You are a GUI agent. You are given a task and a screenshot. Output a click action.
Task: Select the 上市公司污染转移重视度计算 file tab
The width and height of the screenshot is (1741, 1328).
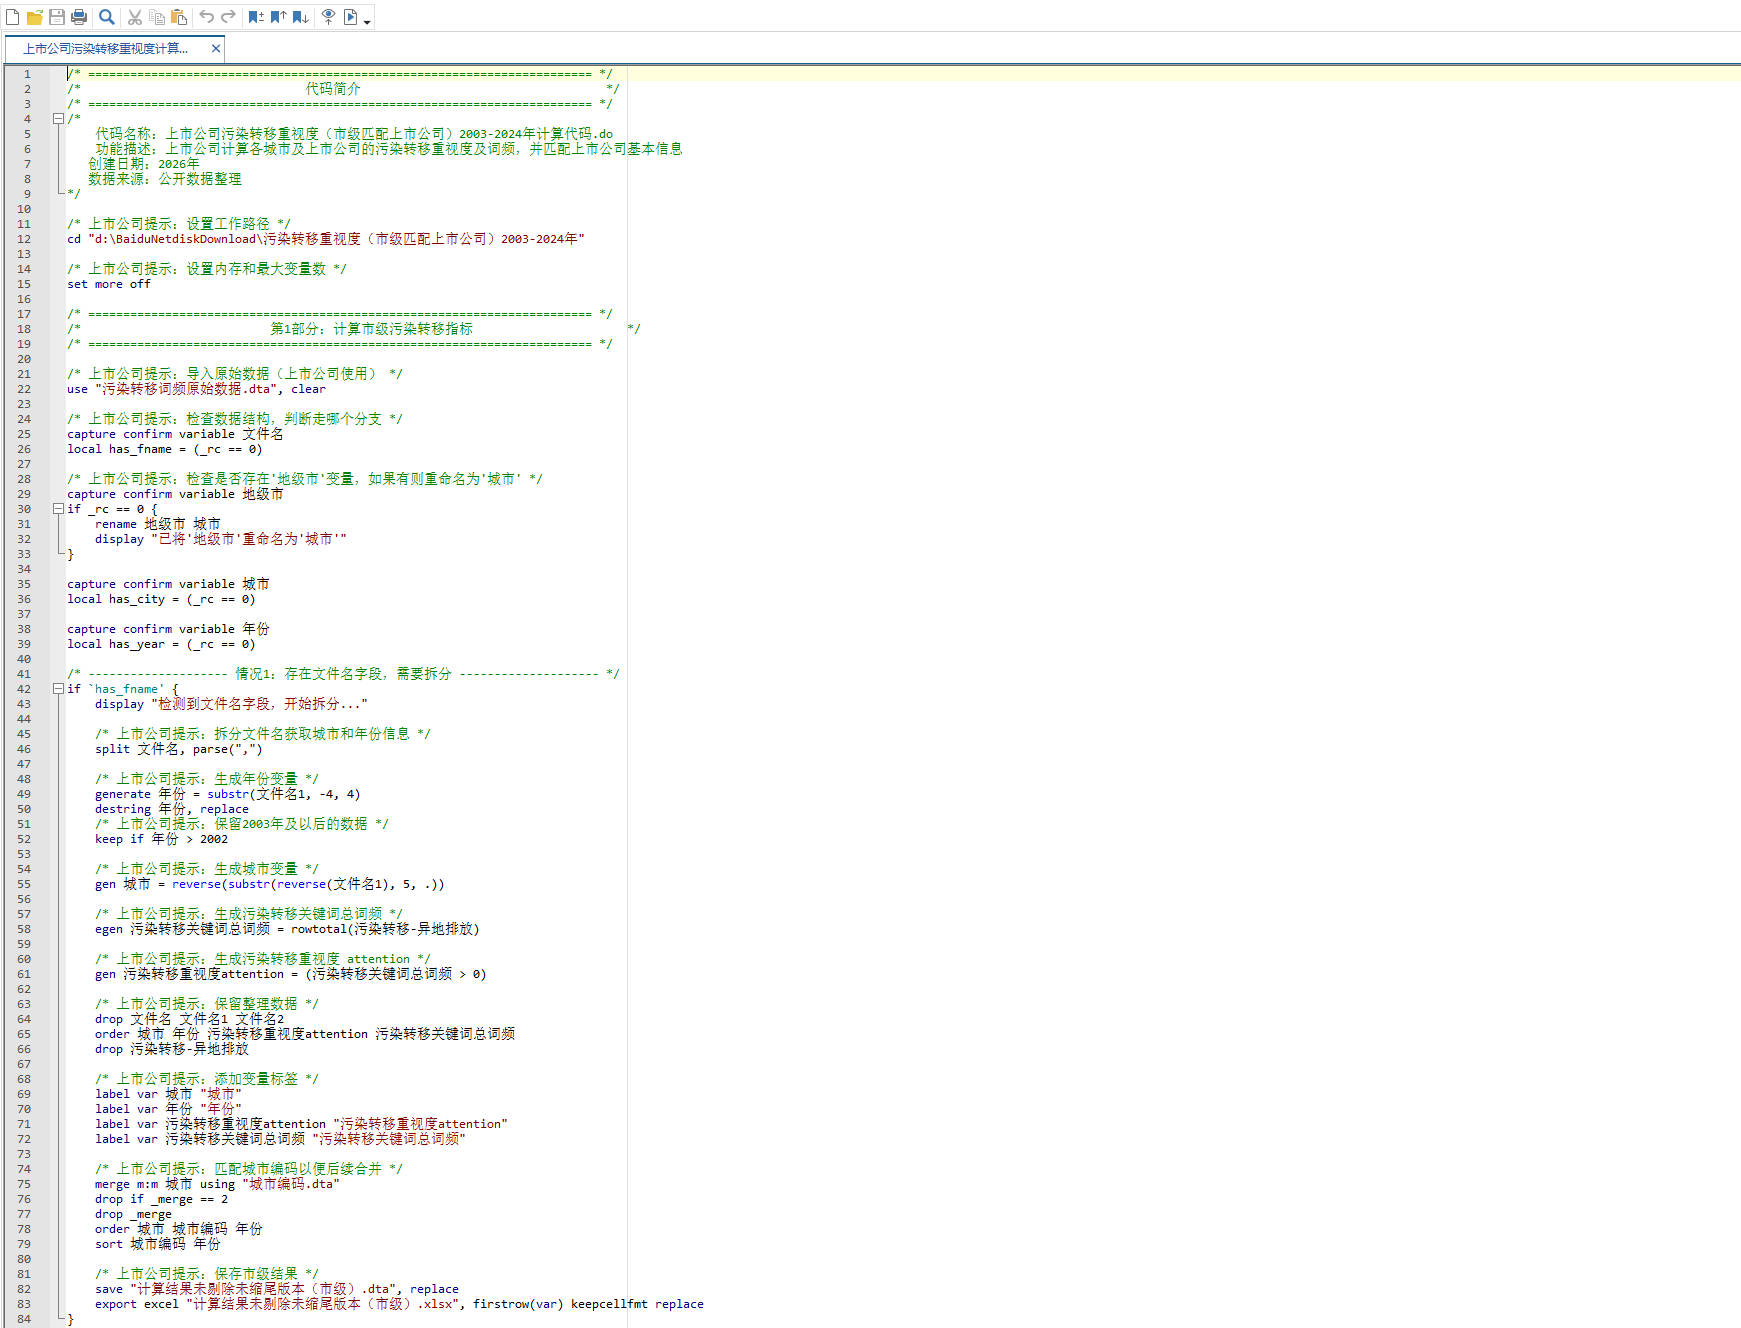point(106,48)
